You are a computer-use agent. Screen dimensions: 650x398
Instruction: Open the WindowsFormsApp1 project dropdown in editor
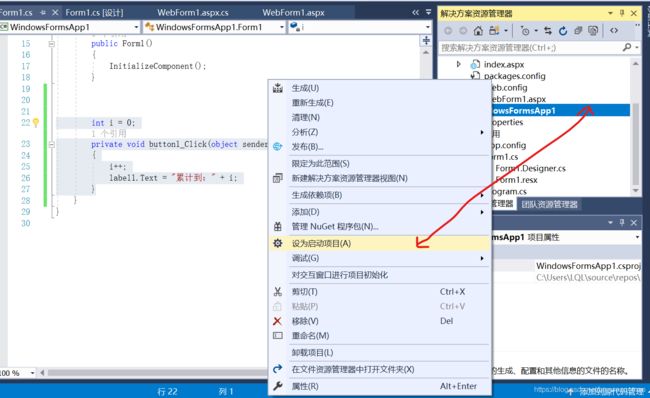(x=136, y=27)
